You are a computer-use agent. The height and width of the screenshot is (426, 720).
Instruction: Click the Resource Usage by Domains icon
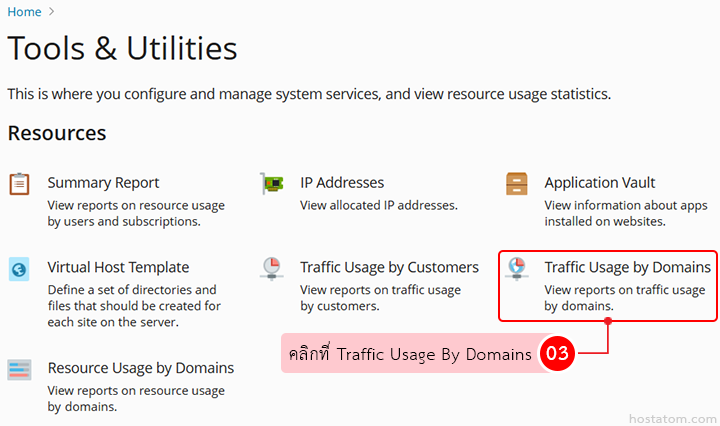(19, 369)
